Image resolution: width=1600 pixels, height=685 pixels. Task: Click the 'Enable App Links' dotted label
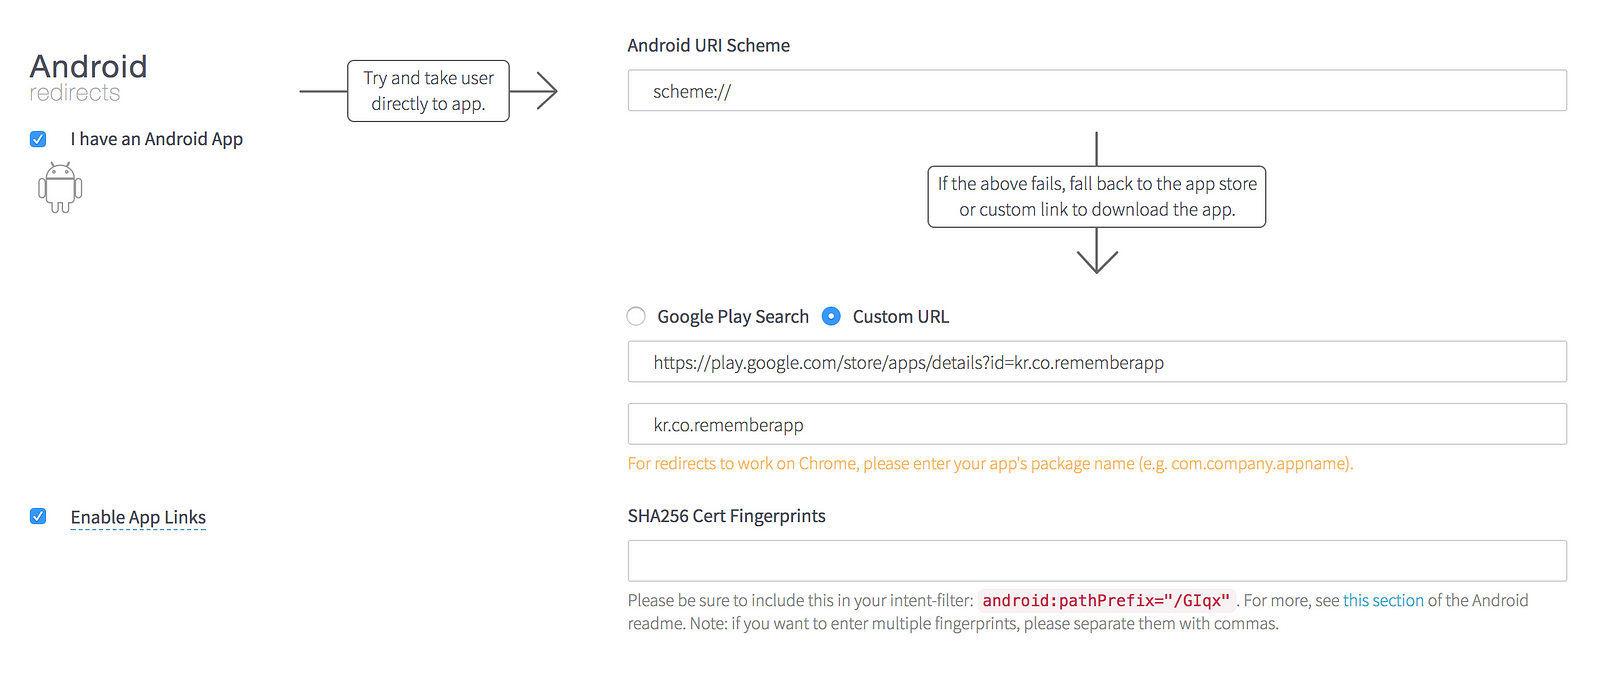tap(138, 517)
